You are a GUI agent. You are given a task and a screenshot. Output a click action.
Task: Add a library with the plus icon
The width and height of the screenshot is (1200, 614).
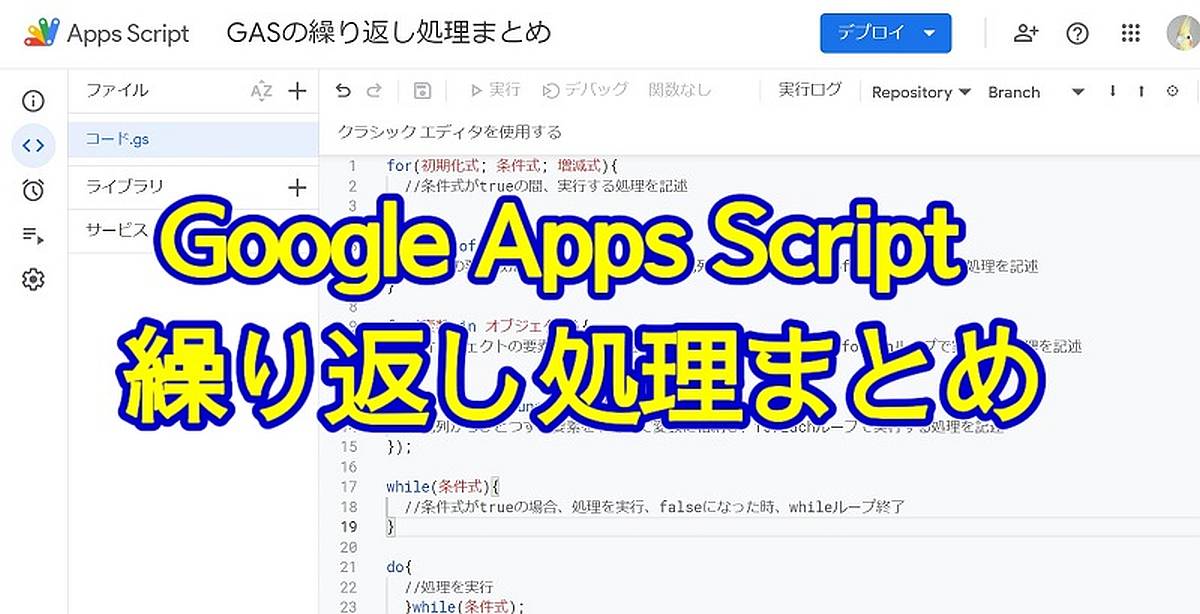tap(297, 187)
